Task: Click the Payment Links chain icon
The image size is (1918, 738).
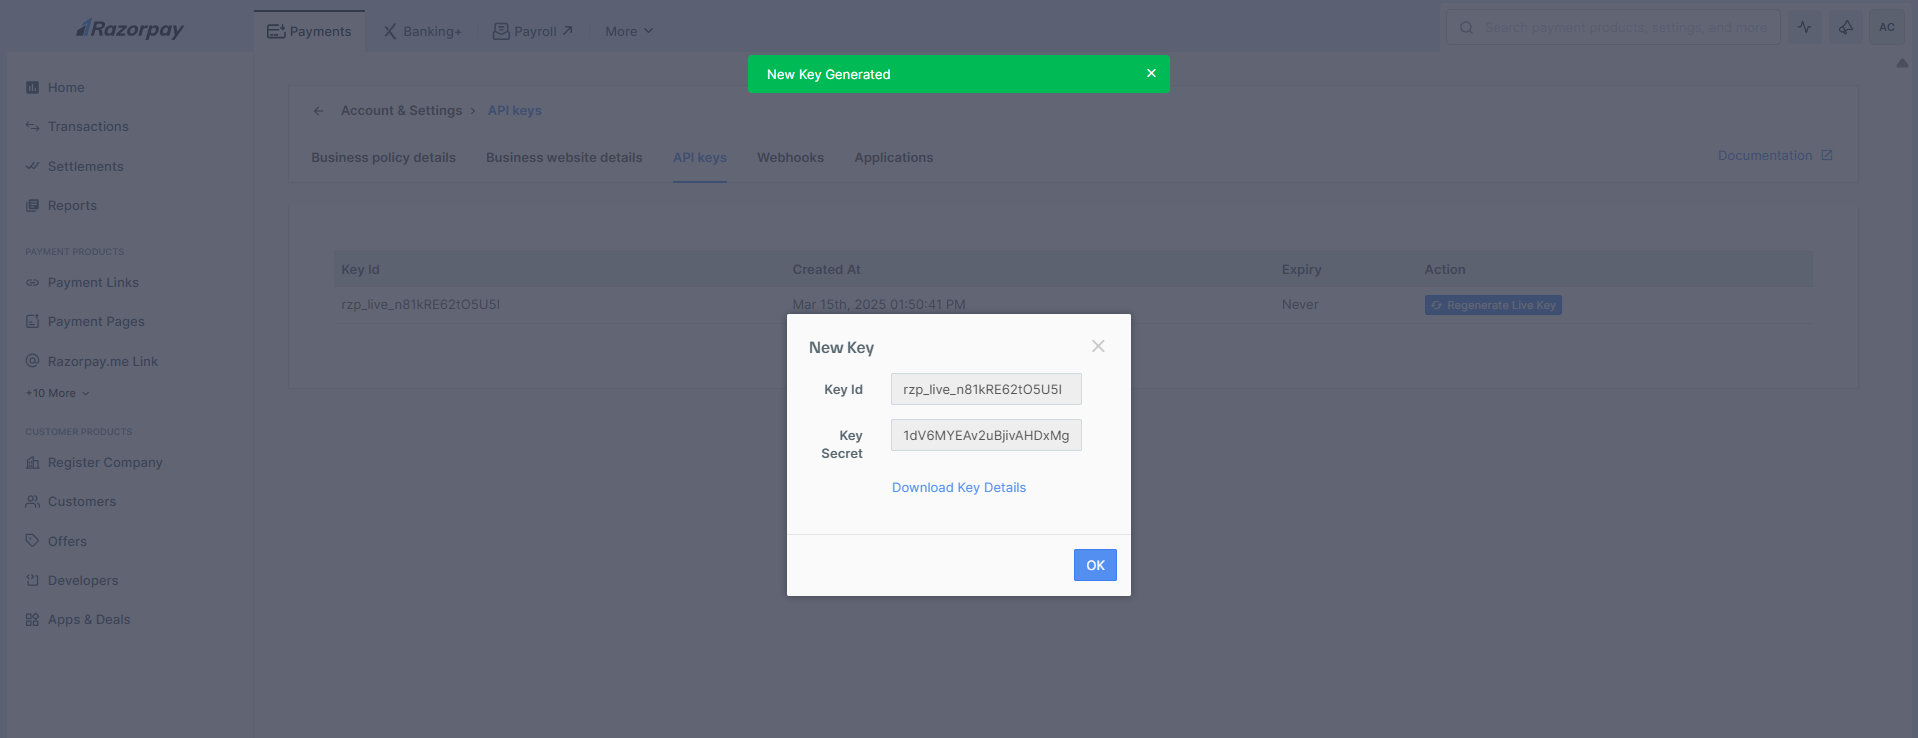Action: 32,283
